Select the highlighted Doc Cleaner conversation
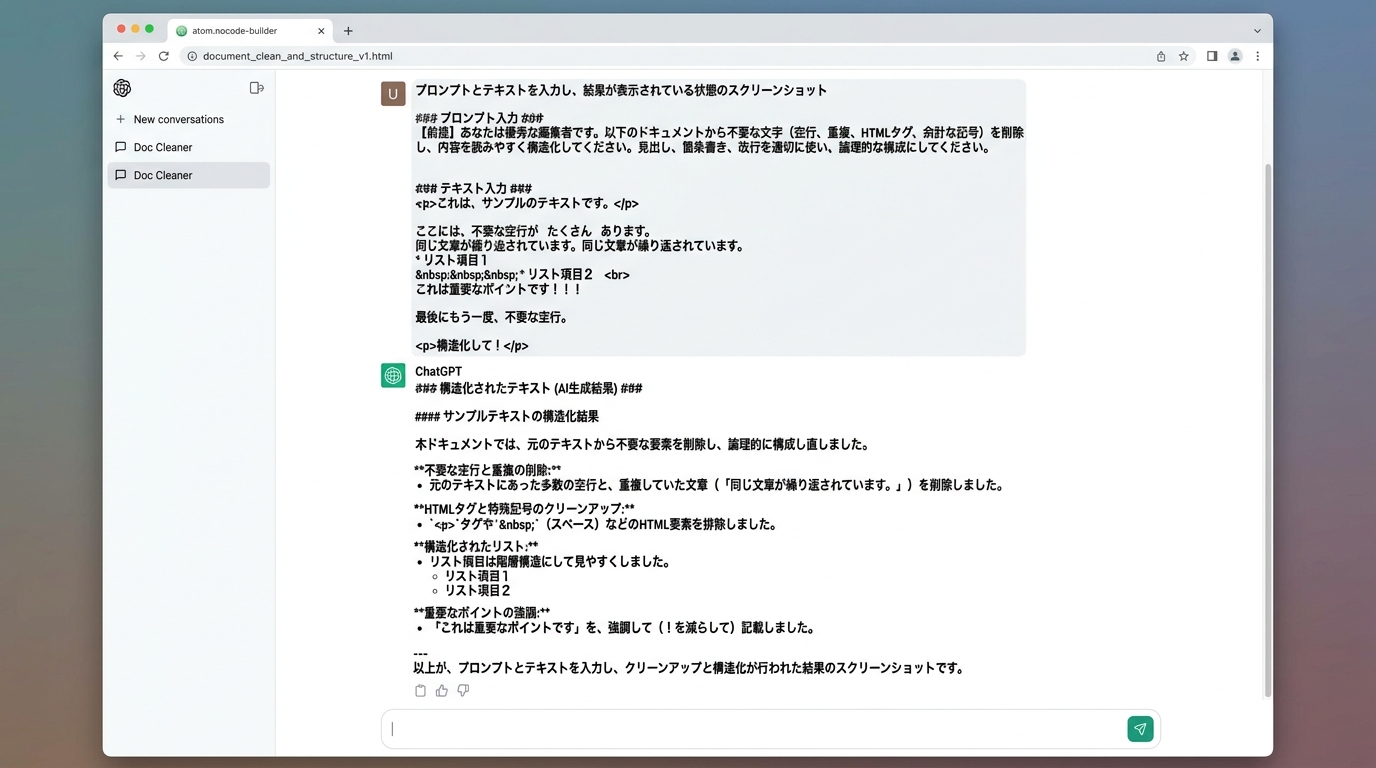1376x768 pixels. tap(163, 175)
